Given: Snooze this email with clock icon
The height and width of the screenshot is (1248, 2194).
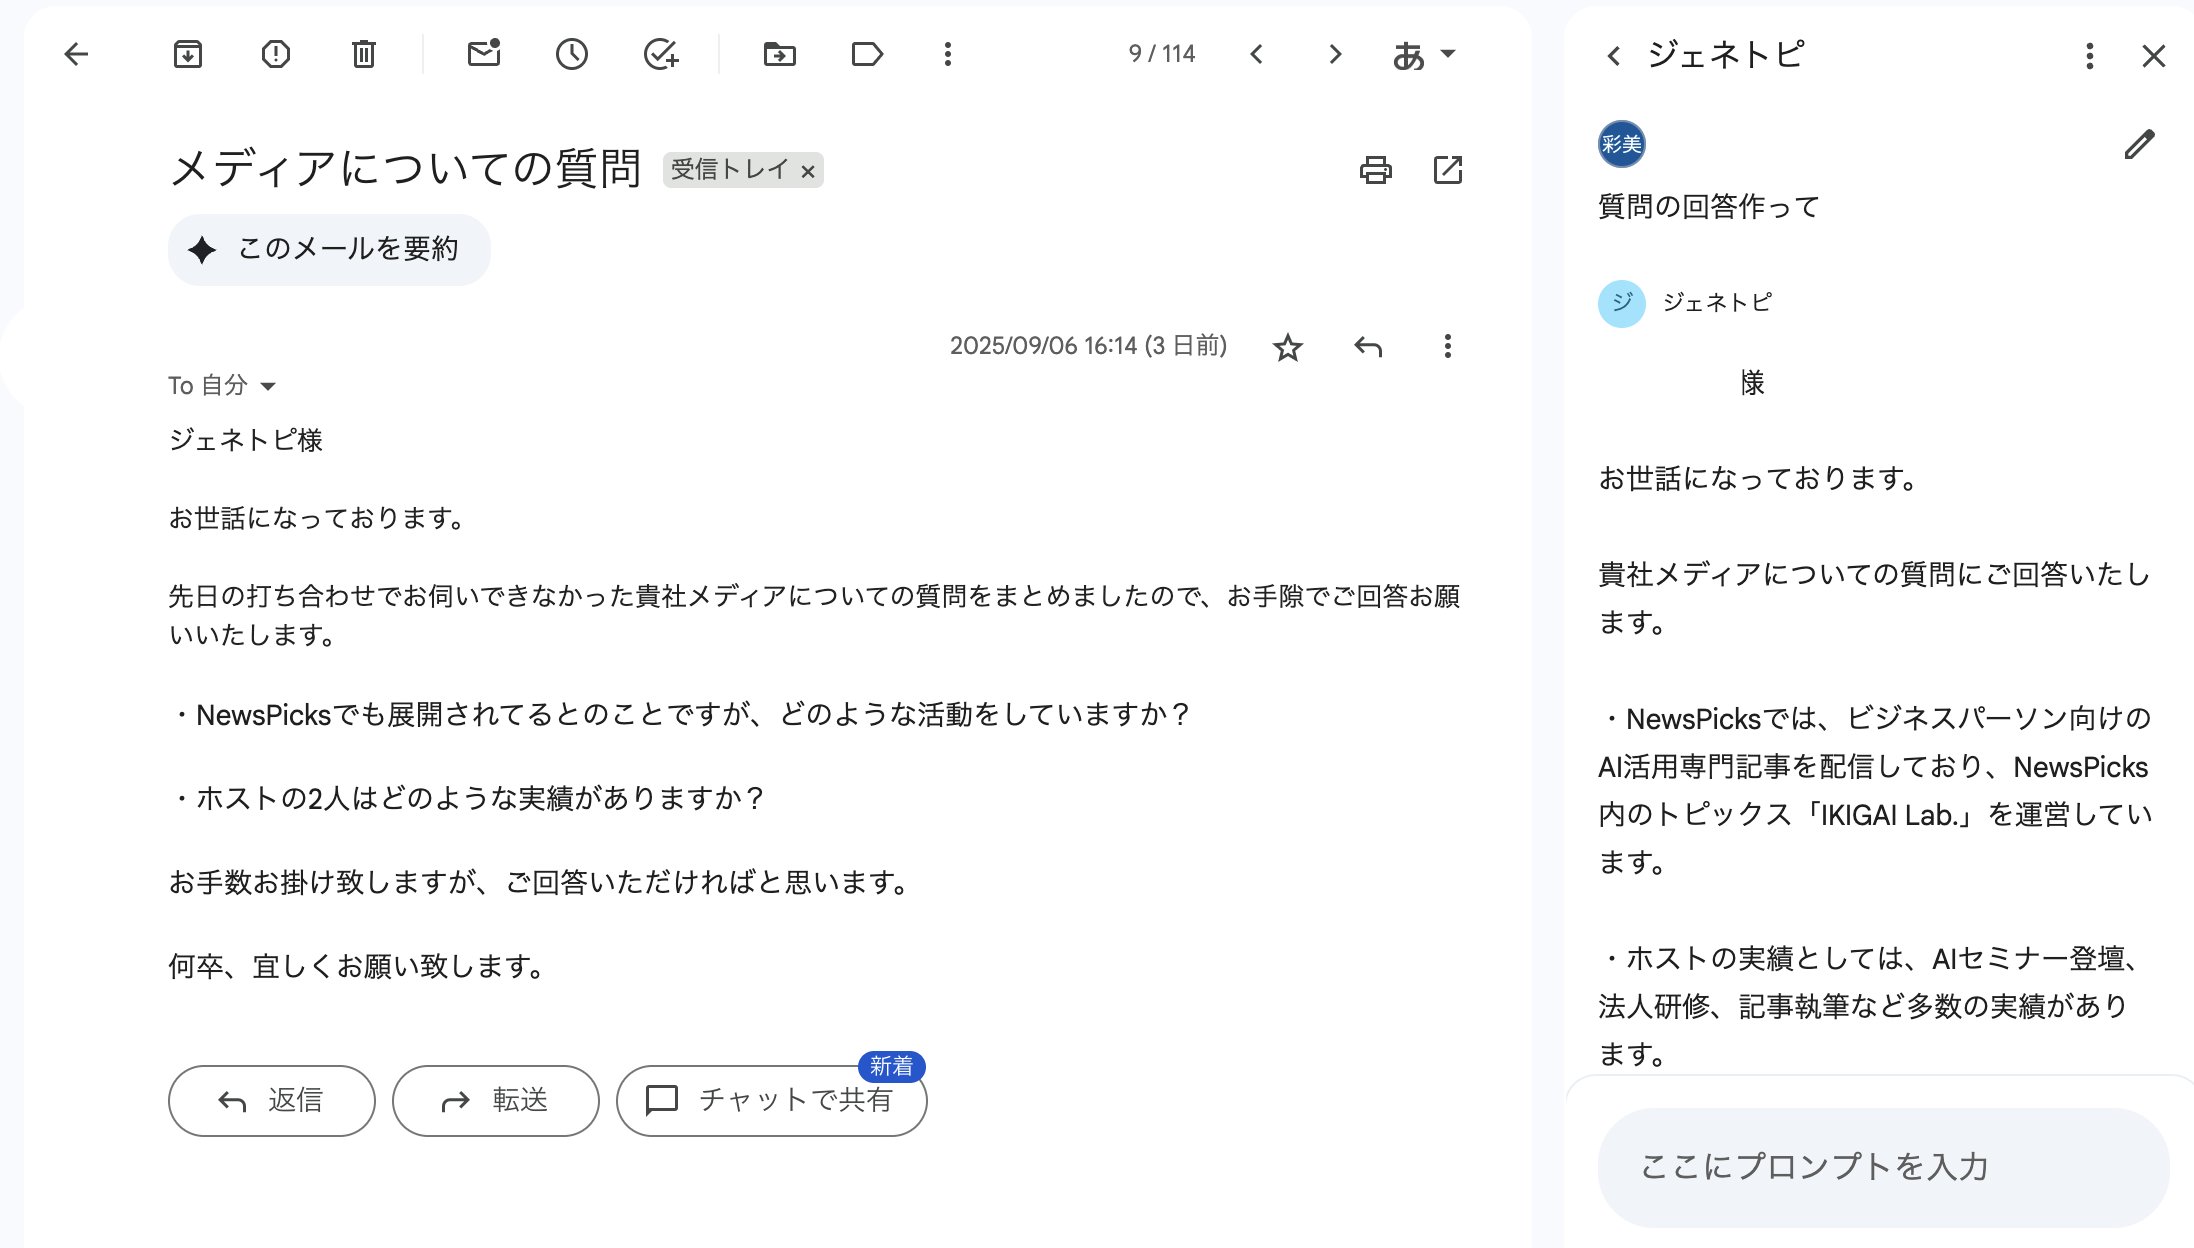Looking at the screenshot, I should pos(572,54).
